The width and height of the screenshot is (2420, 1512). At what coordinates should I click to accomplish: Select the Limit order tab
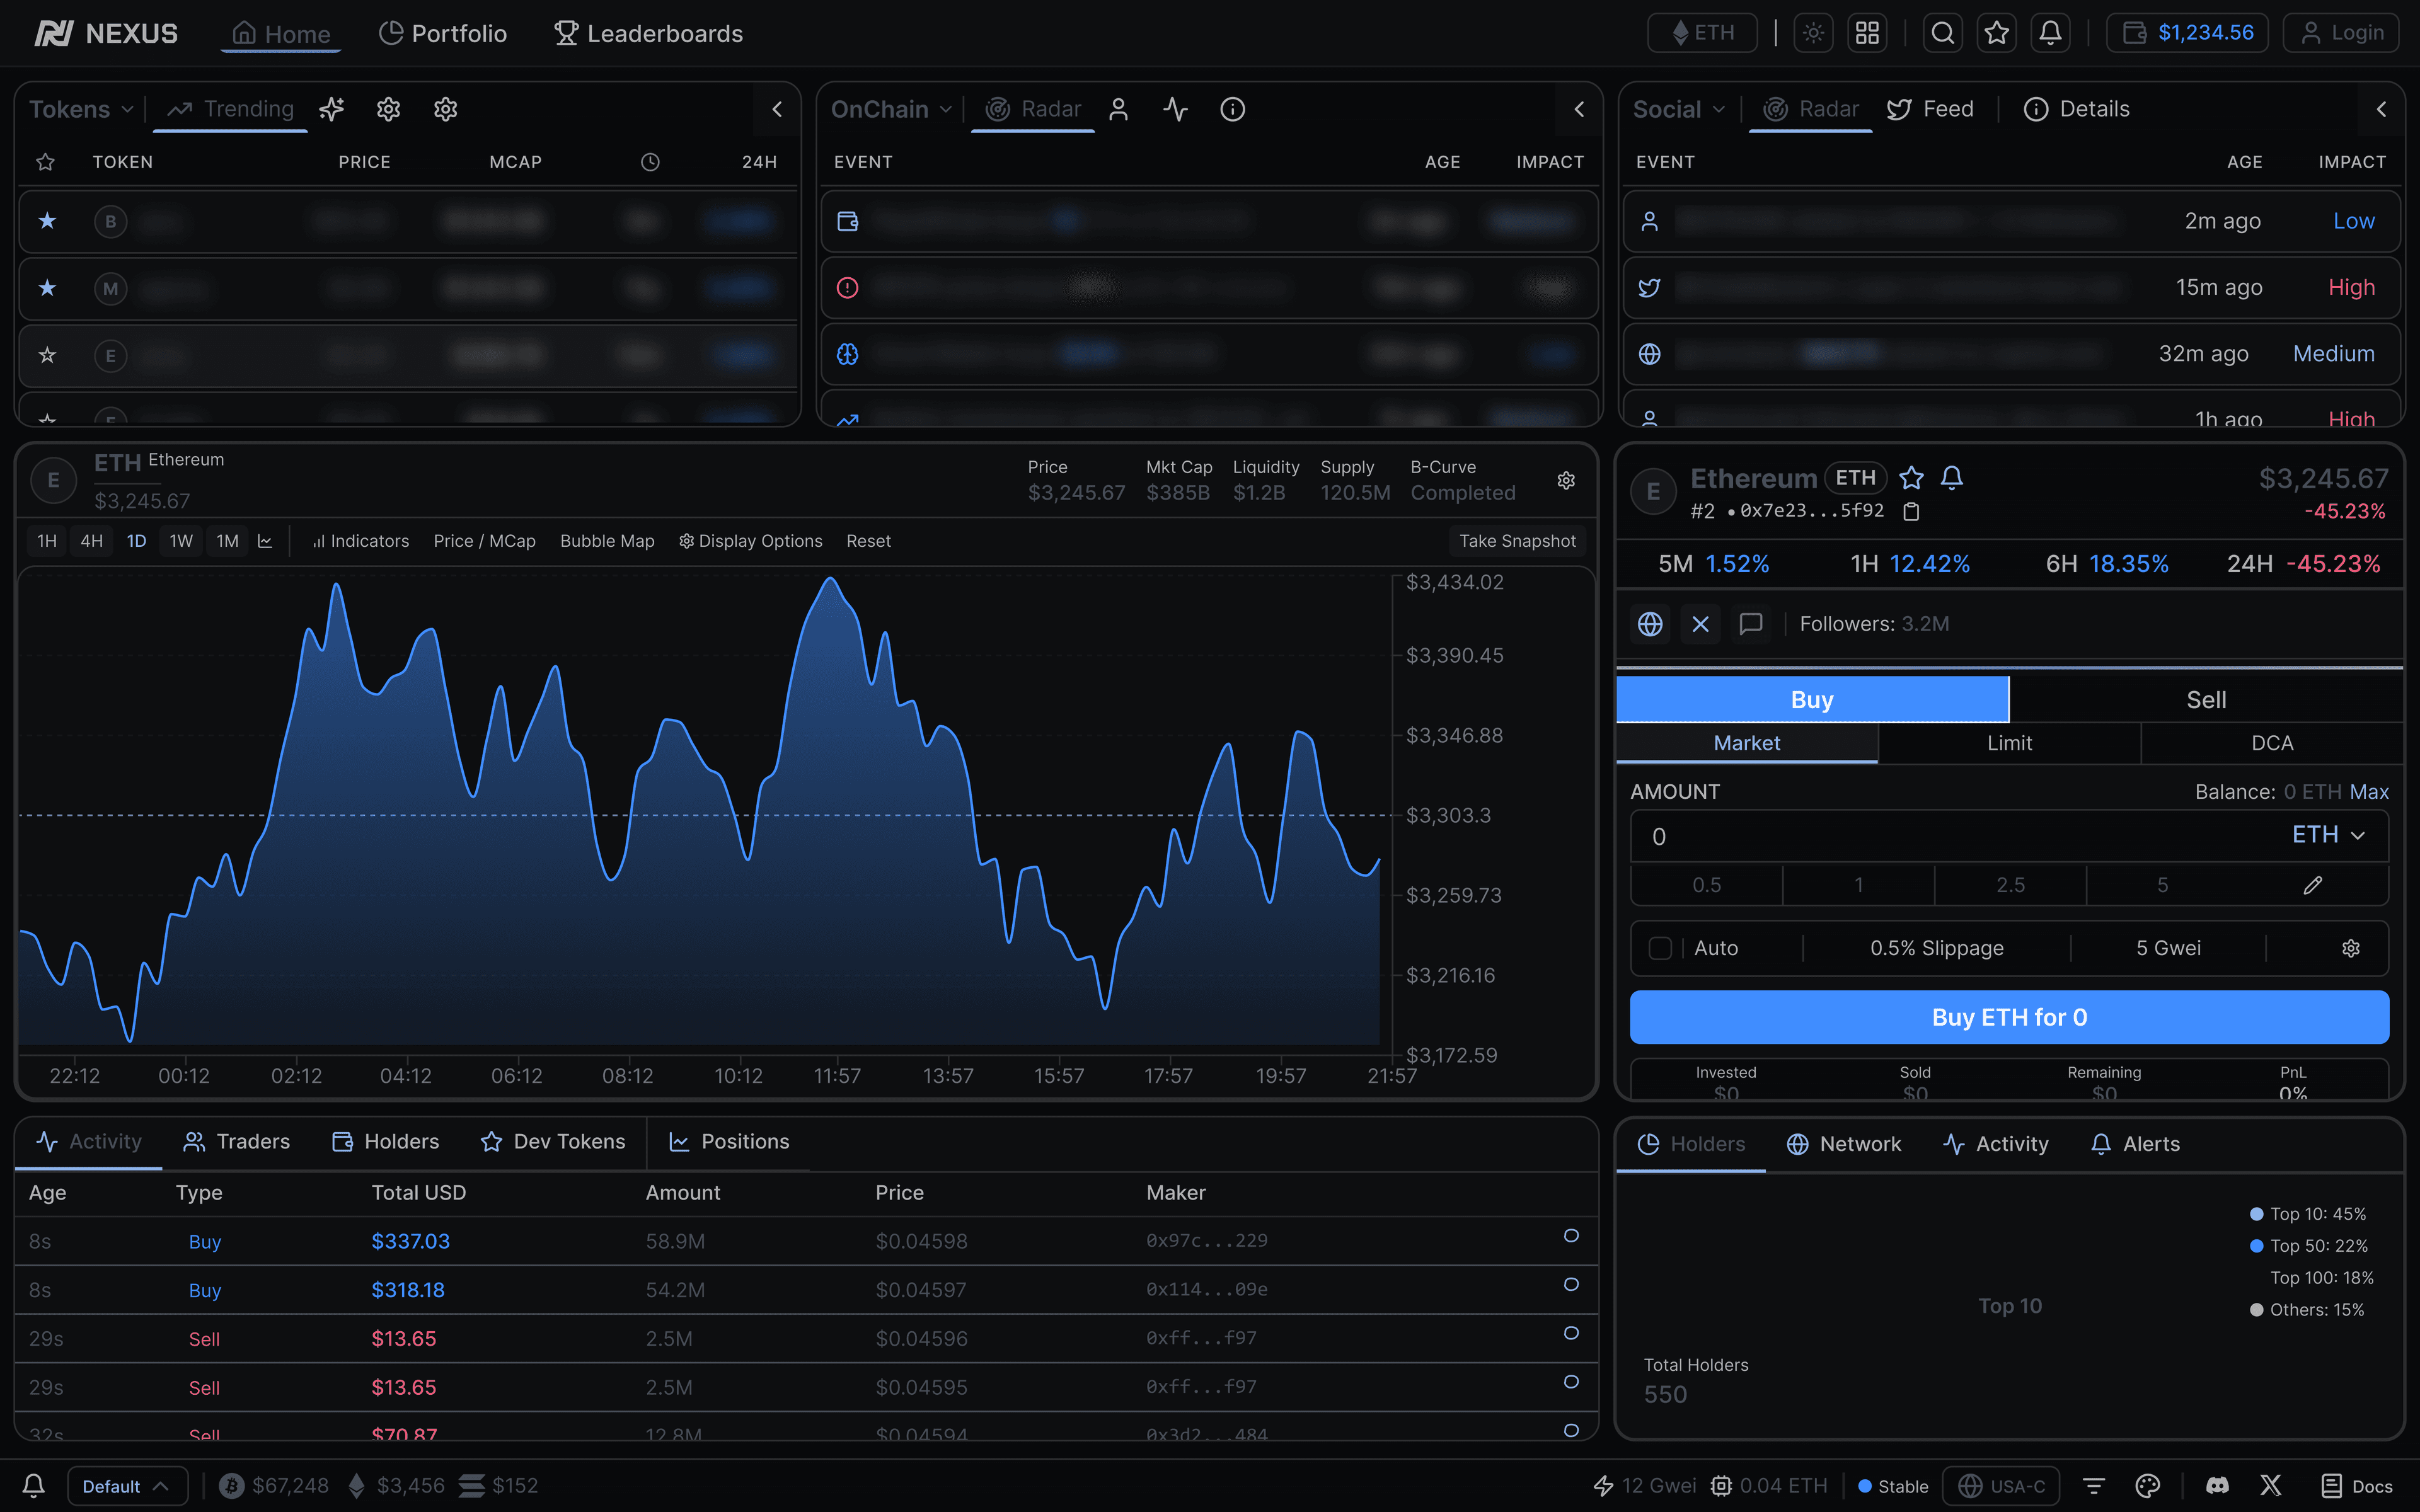[x=2009, y=743]
